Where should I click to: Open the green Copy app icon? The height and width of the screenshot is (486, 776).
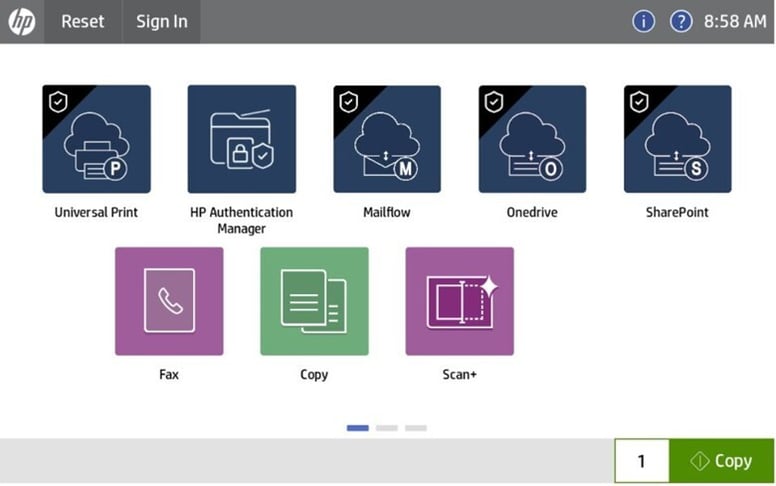point(314,301)
